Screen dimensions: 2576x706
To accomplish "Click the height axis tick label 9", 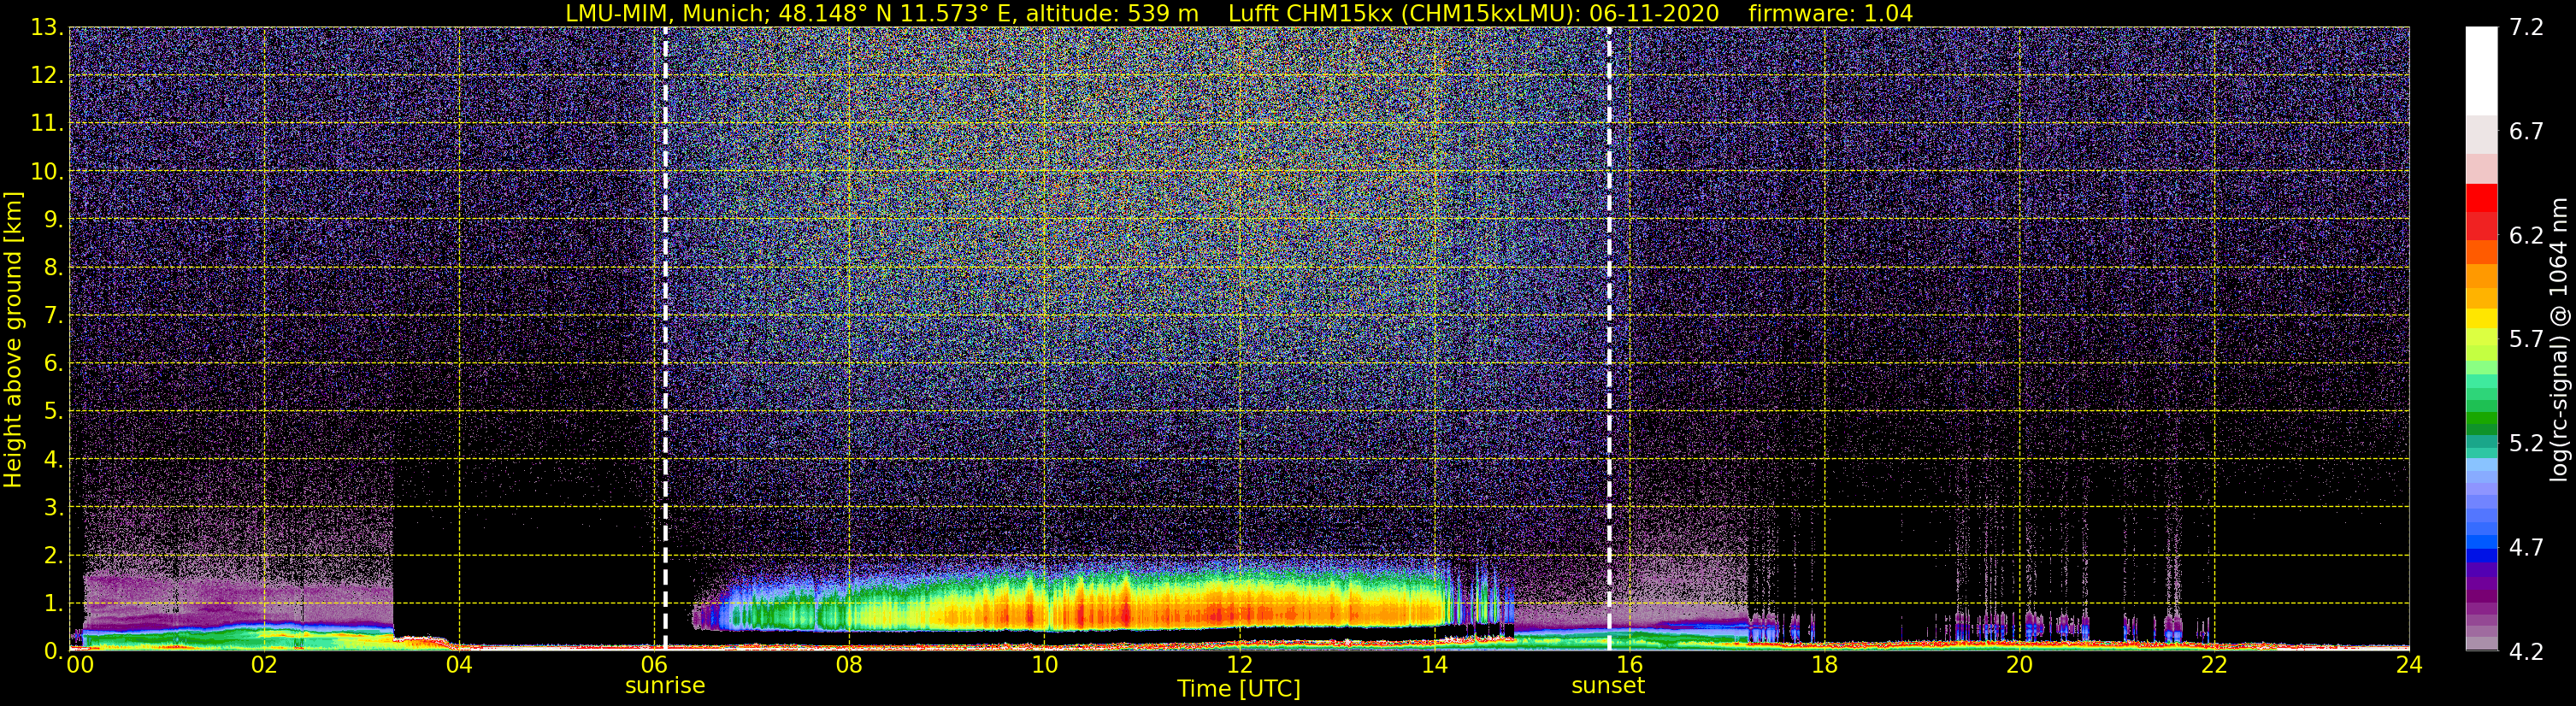I will pyautogui.click(x=53, y=220).
